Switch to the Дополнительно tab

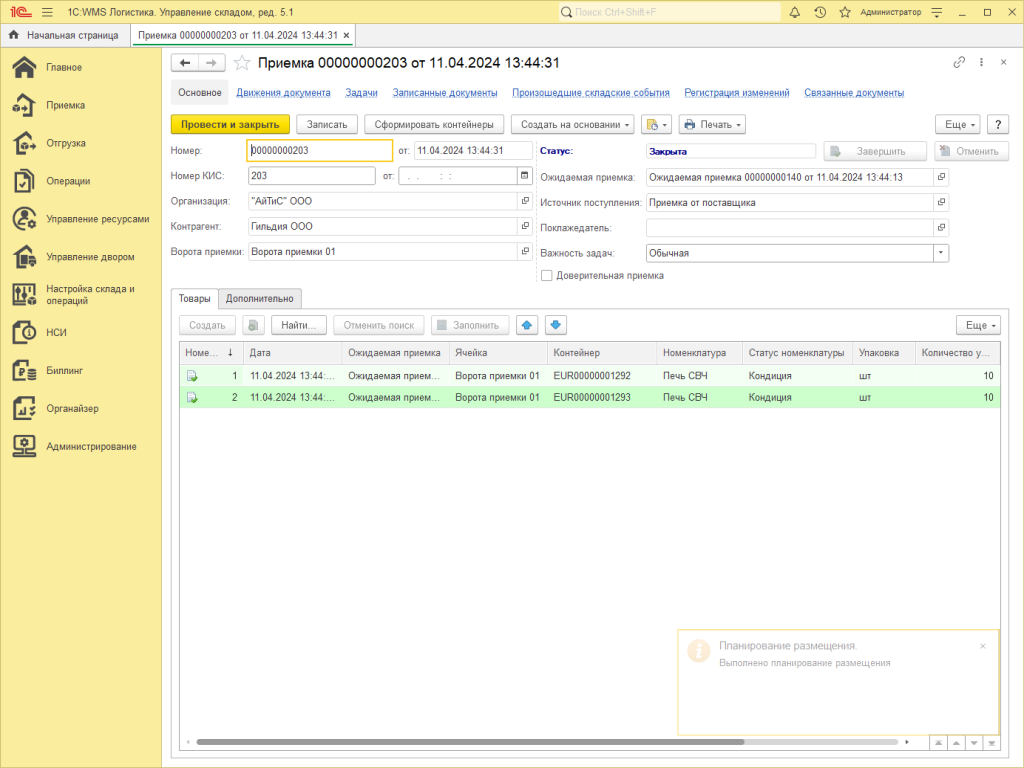pyautogui.click(x=259, y=298)
